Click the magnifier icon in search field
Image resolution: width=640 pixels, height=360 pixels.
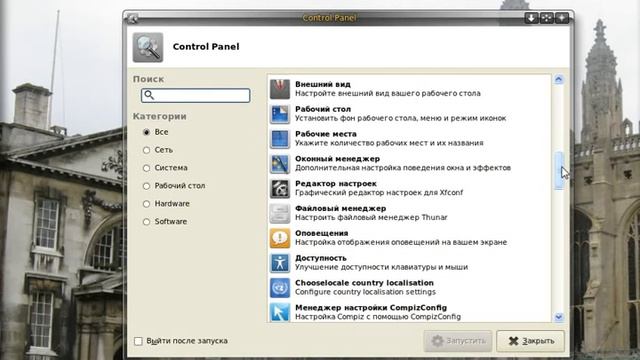coord(149,95)
